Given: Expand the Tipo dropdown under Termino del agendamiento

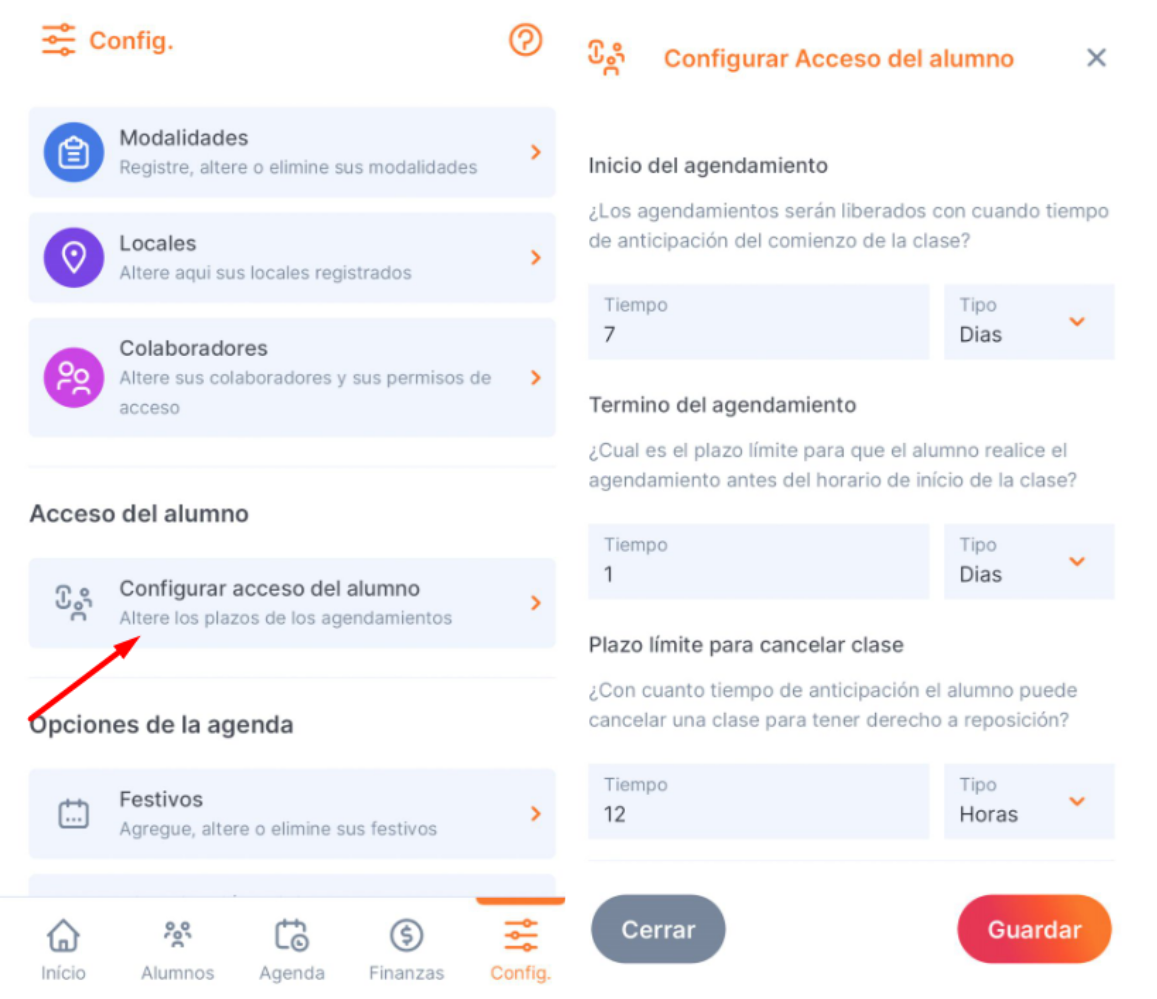Looking at the screenshot, I should [1029, 561].
